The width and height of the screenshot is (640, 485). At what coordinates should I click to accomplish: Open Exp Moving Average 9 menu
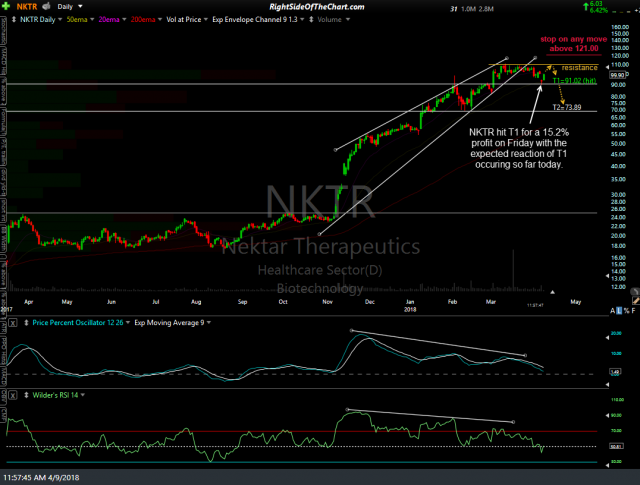(x=172, y=323)
